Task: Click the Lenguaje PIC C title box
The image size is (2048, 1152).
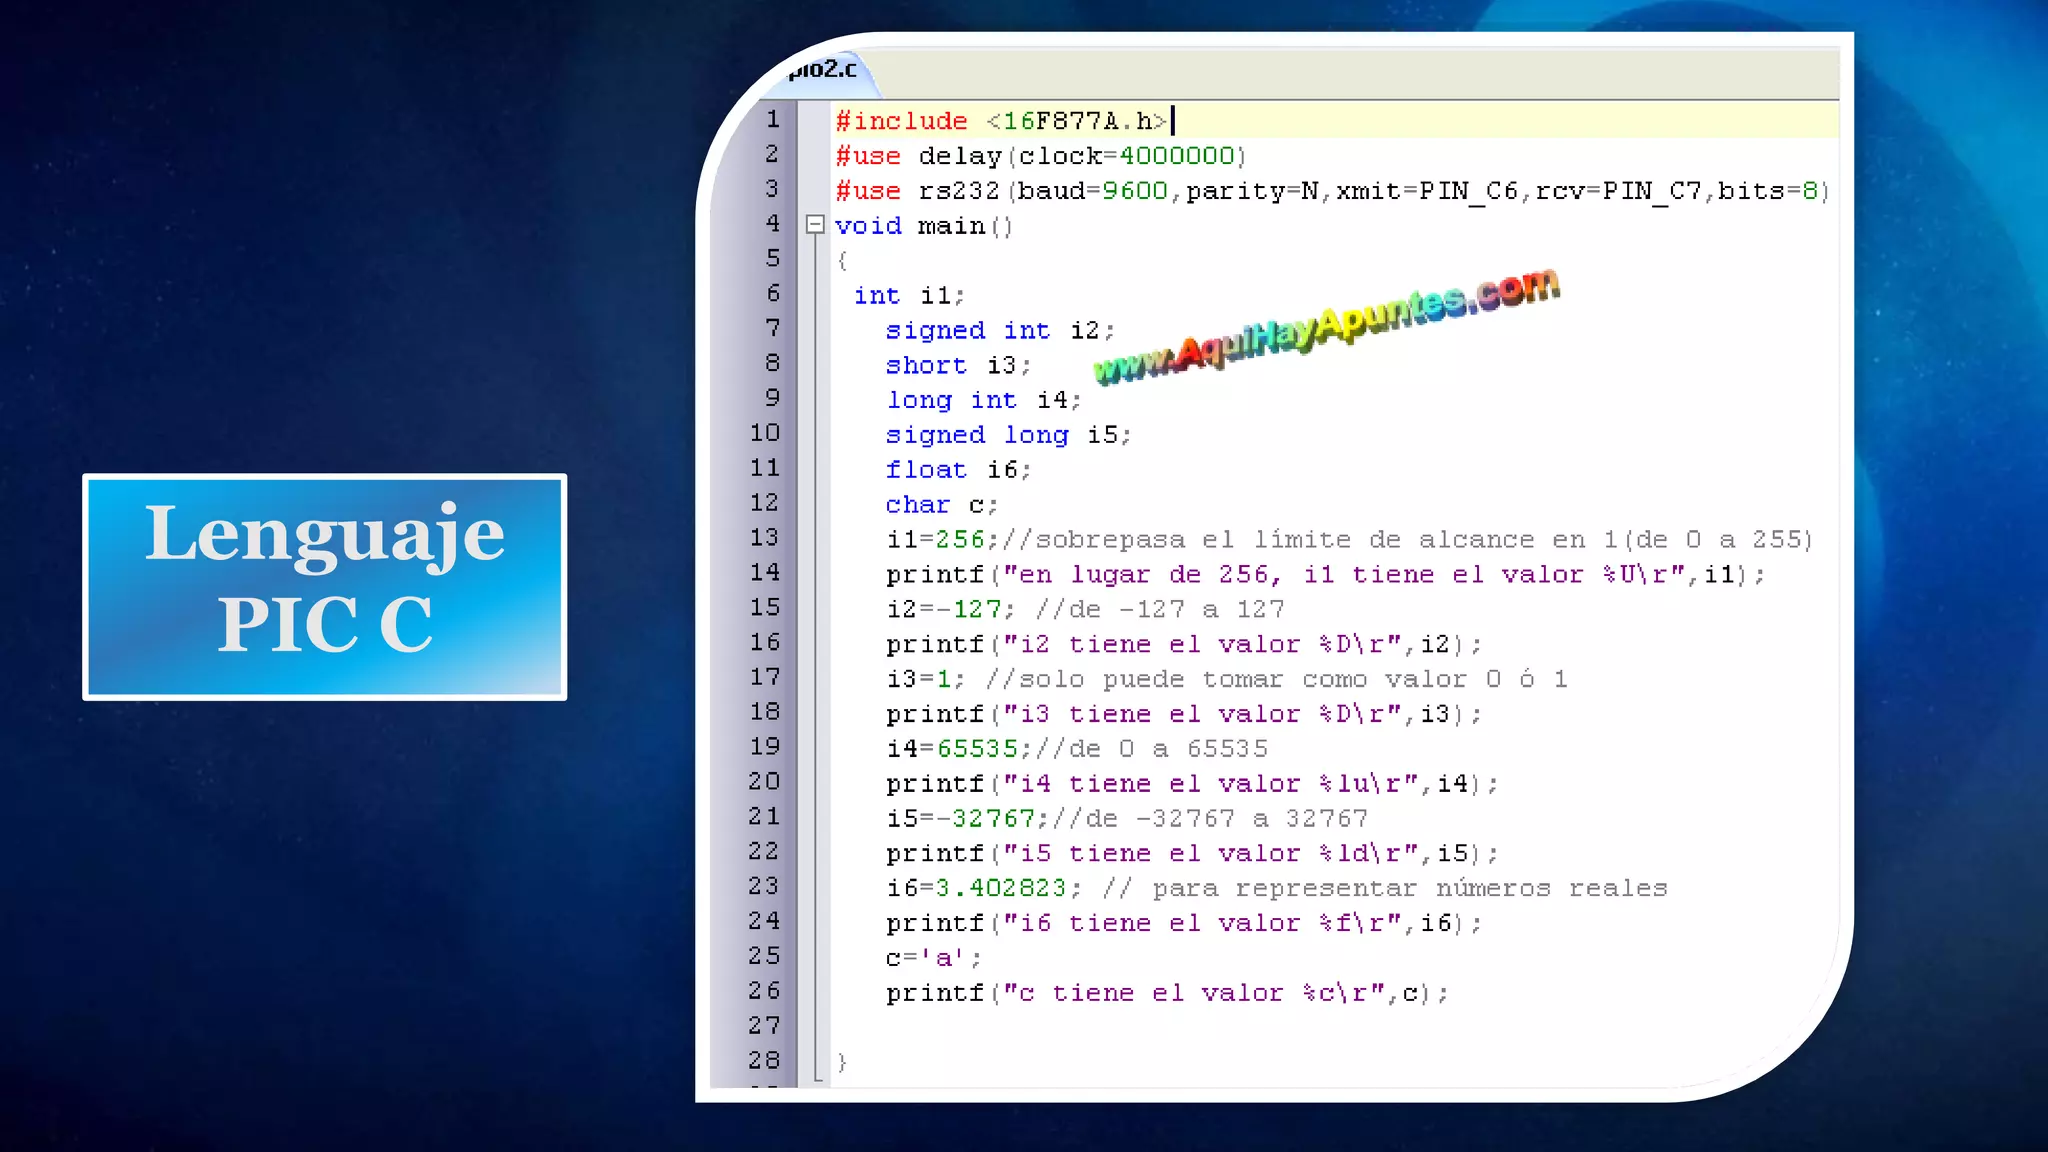Action: click(325, 587)
